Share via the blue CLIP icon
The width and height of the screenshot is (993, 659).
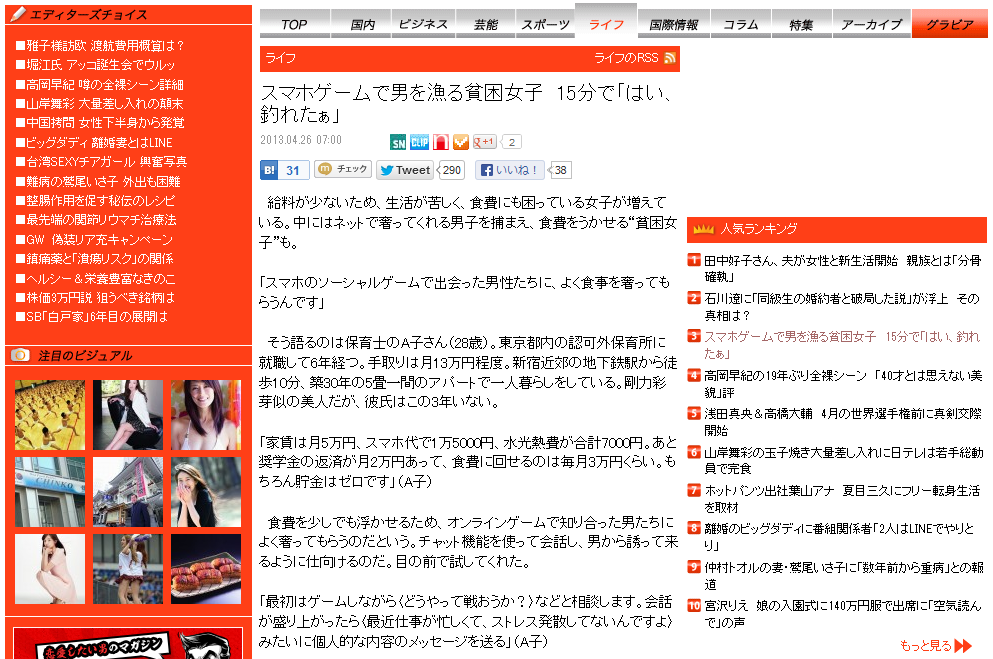click(419, 142)
